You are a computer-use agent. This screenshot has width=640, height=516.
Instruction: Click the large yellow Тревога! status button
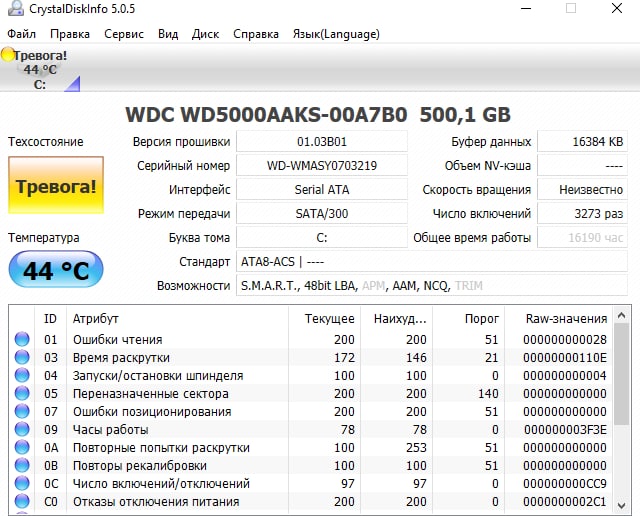(x=56, y=185)
